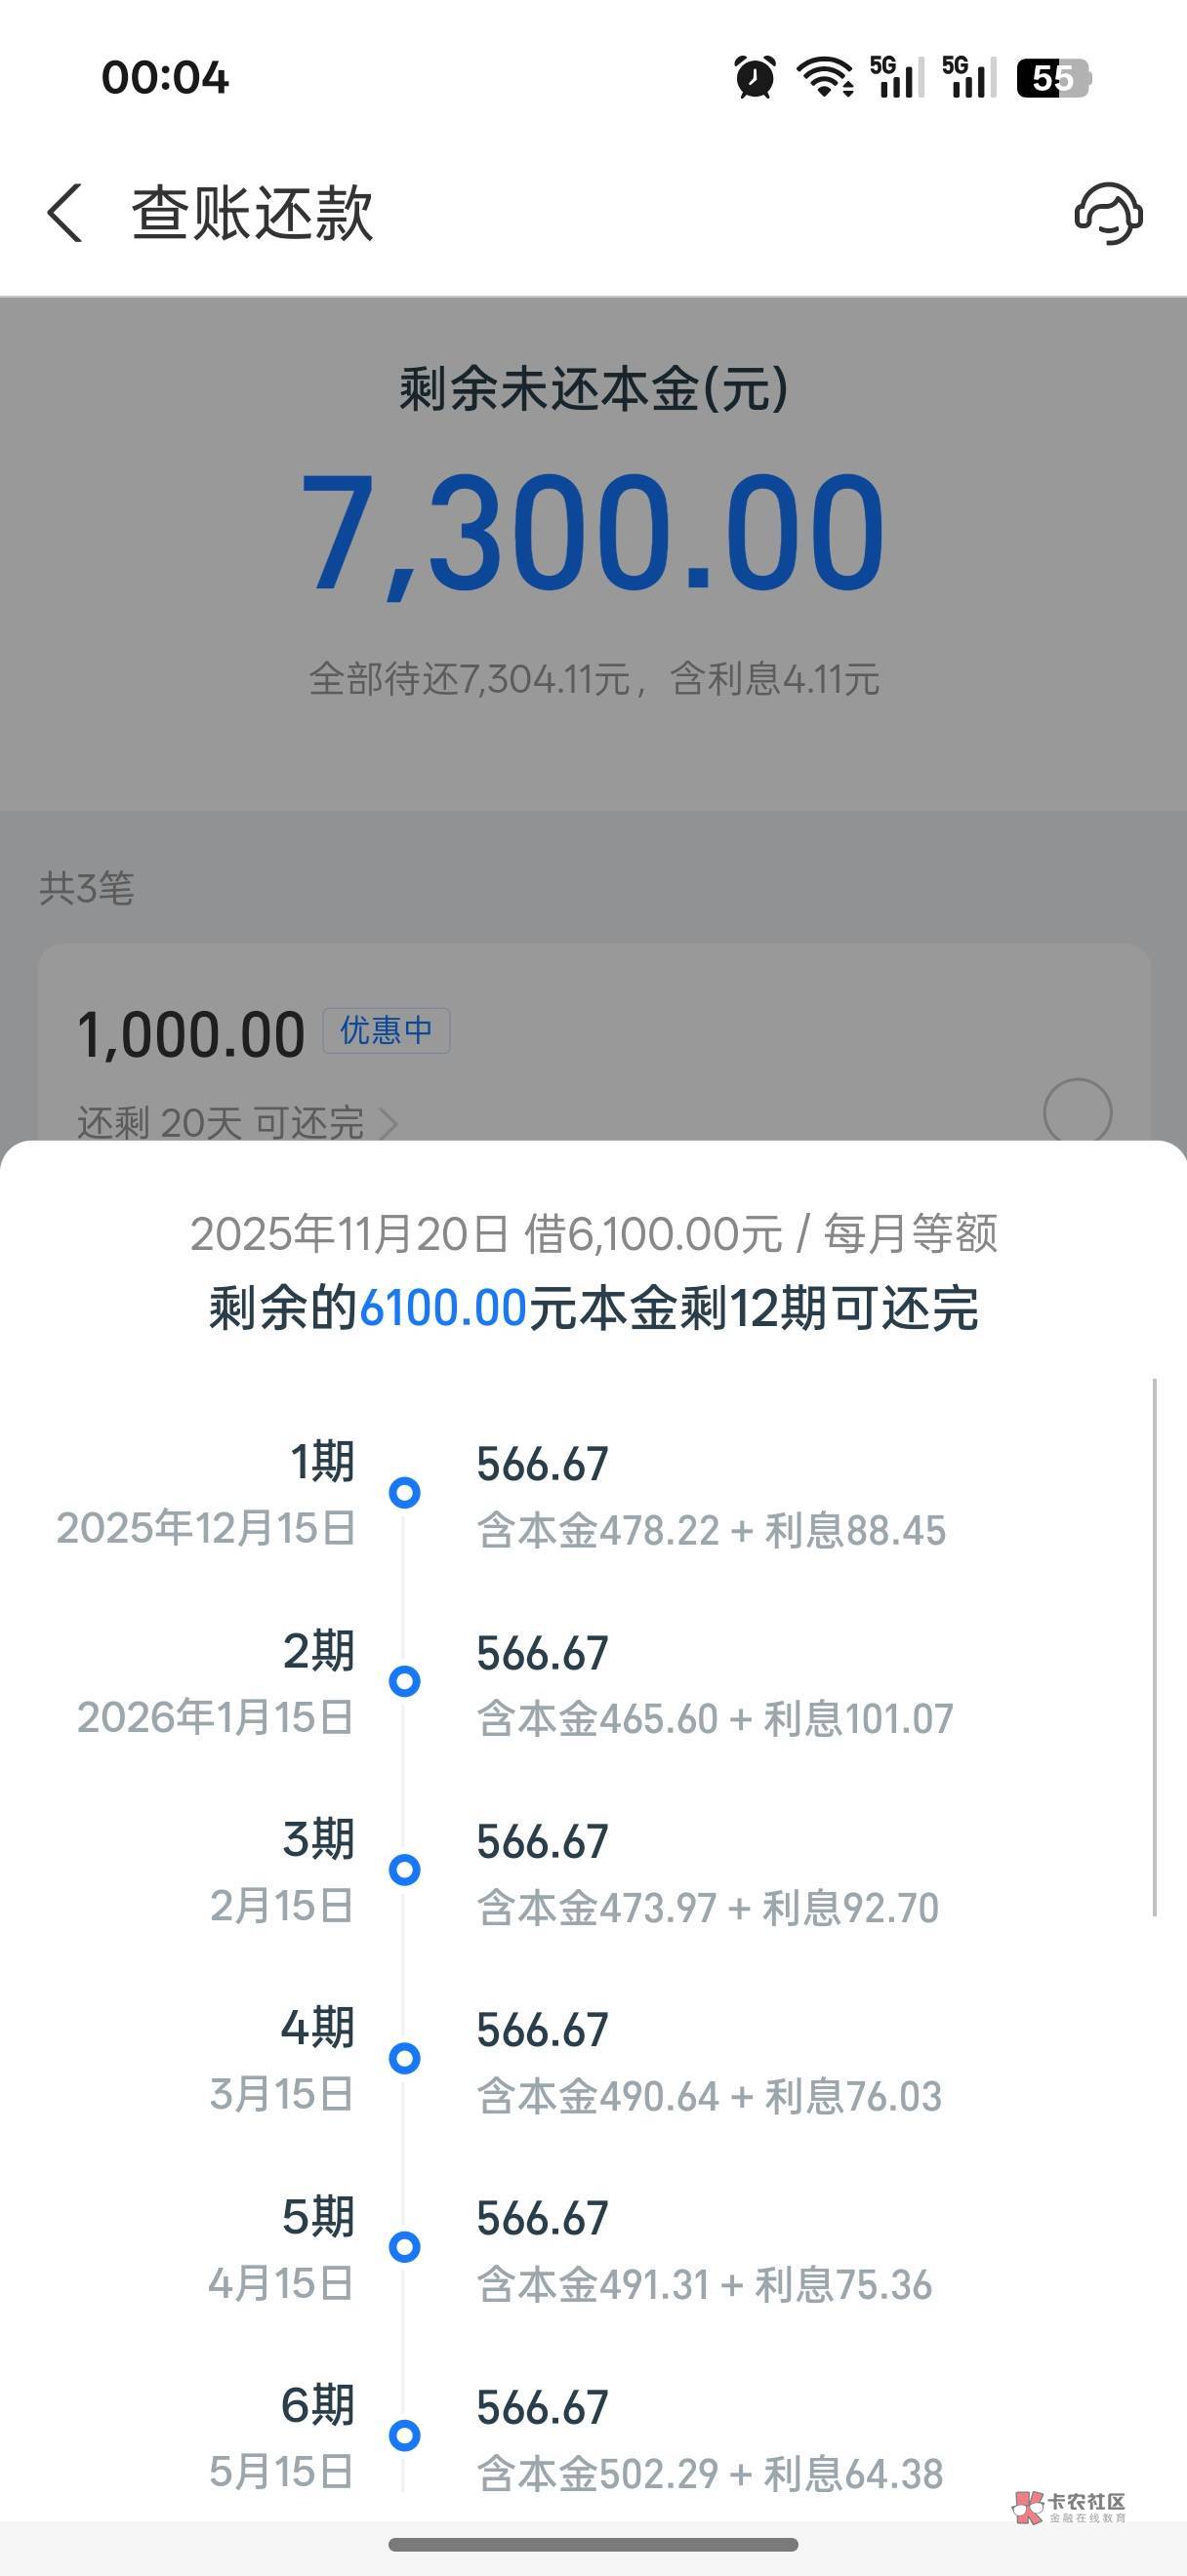Open customer service headset icon
The height and width of the screenshot is (2576, 1187).
[x=1108, y=213]
